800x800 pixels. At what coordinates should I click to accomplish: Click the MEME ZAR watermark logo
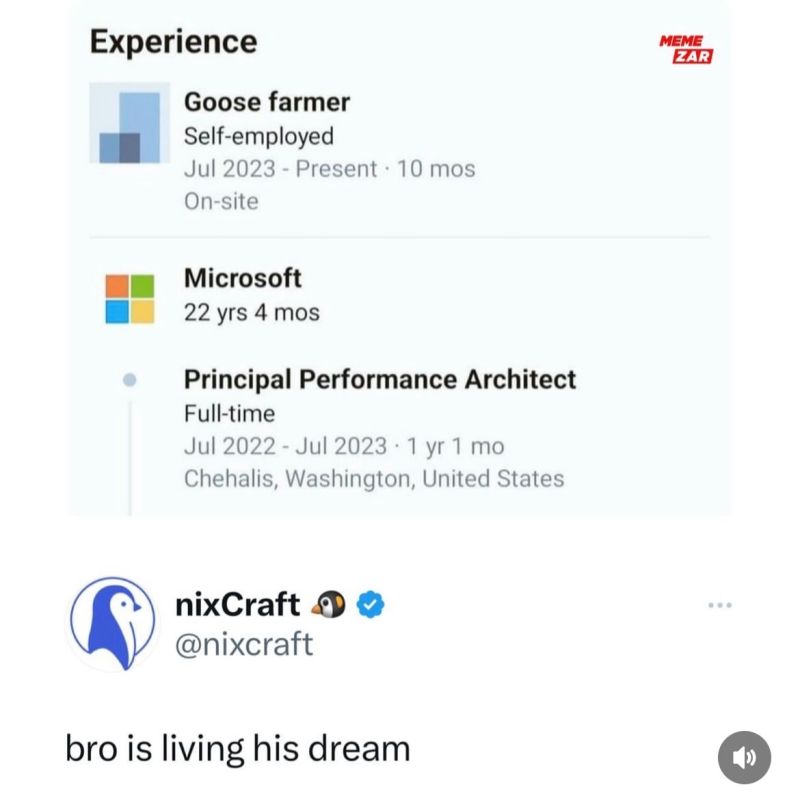point(686,48)
